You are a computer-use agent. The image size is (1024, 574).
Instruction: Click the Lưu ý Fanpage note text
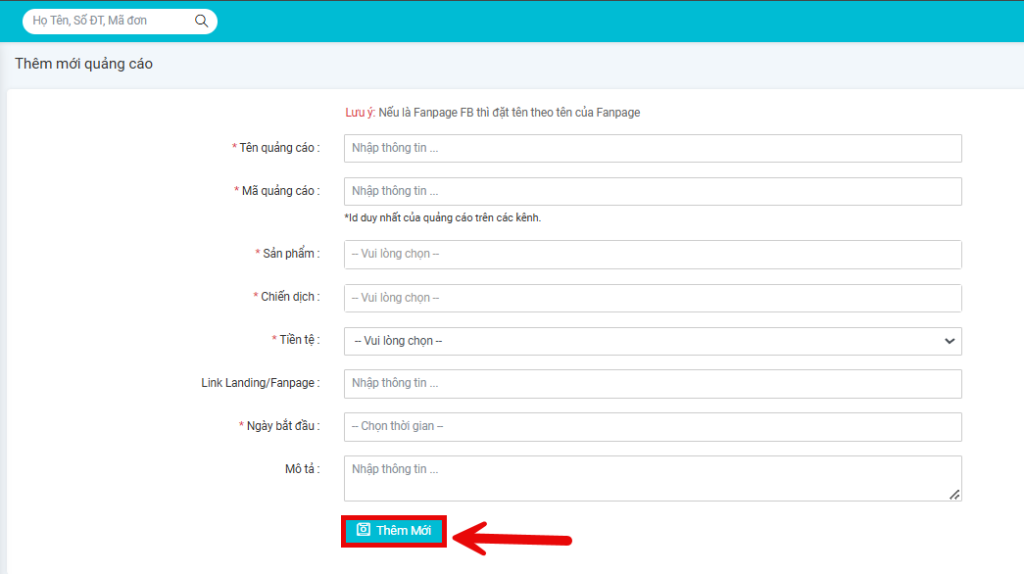(493, 113)
